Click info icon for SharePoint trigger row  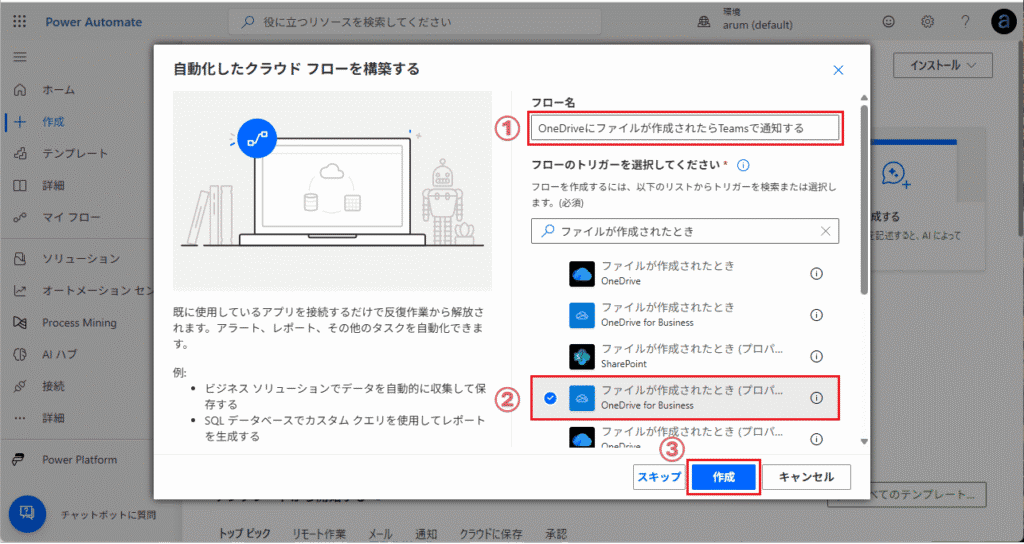pos(816,357)
